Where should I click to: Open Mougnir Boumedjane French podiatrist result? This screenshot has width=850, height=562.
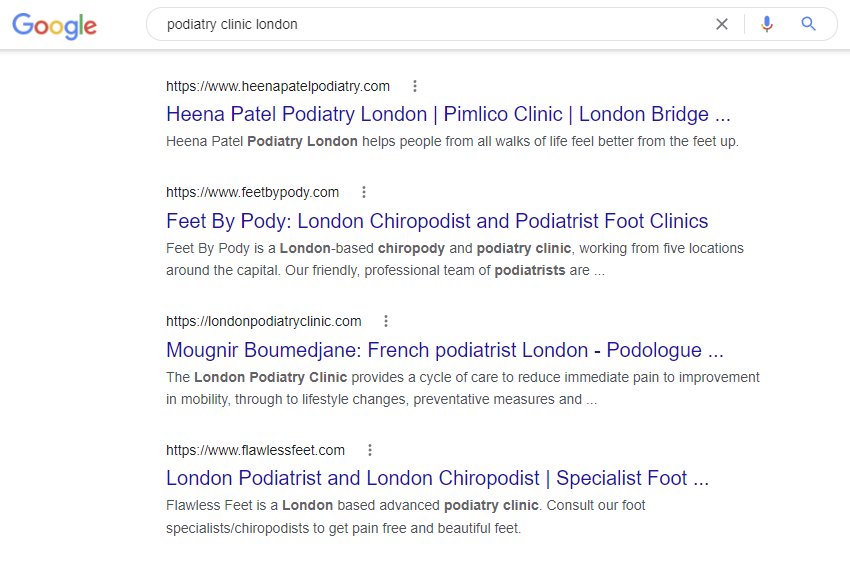pos(445,350)
